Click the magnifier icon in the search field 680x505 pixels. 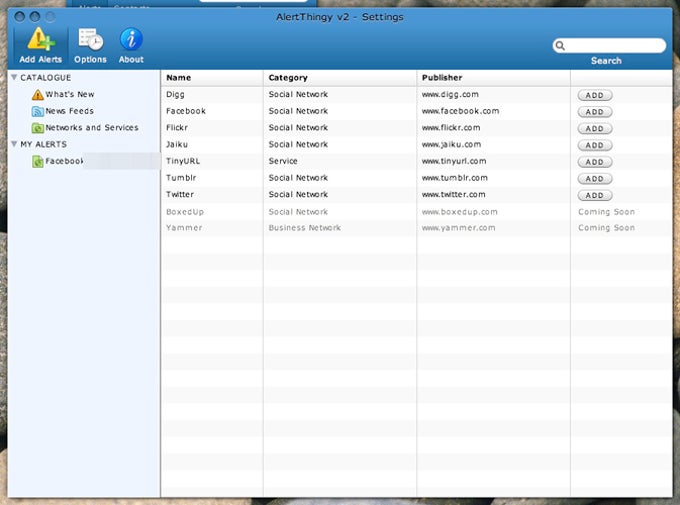pos(560,46)
